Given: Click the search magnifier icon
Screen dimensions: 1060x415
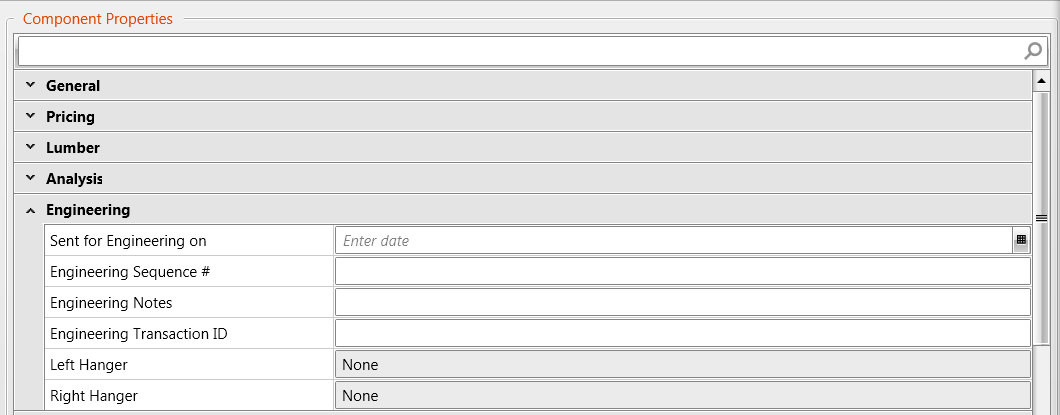Looking at the screenshot, I should point(1033,51).
